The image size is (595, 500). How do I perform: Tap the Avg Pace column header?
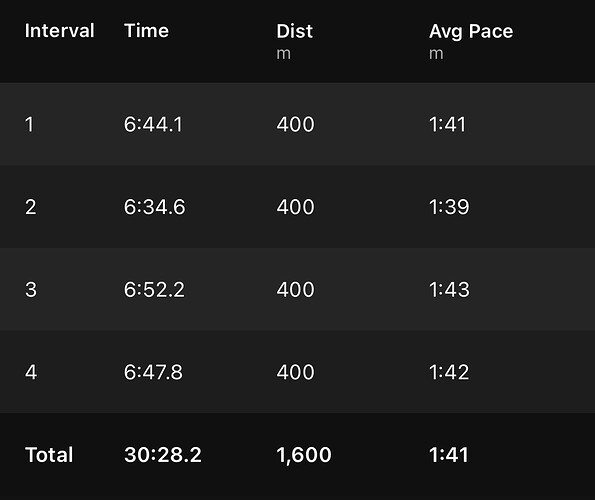click(471, 32)
